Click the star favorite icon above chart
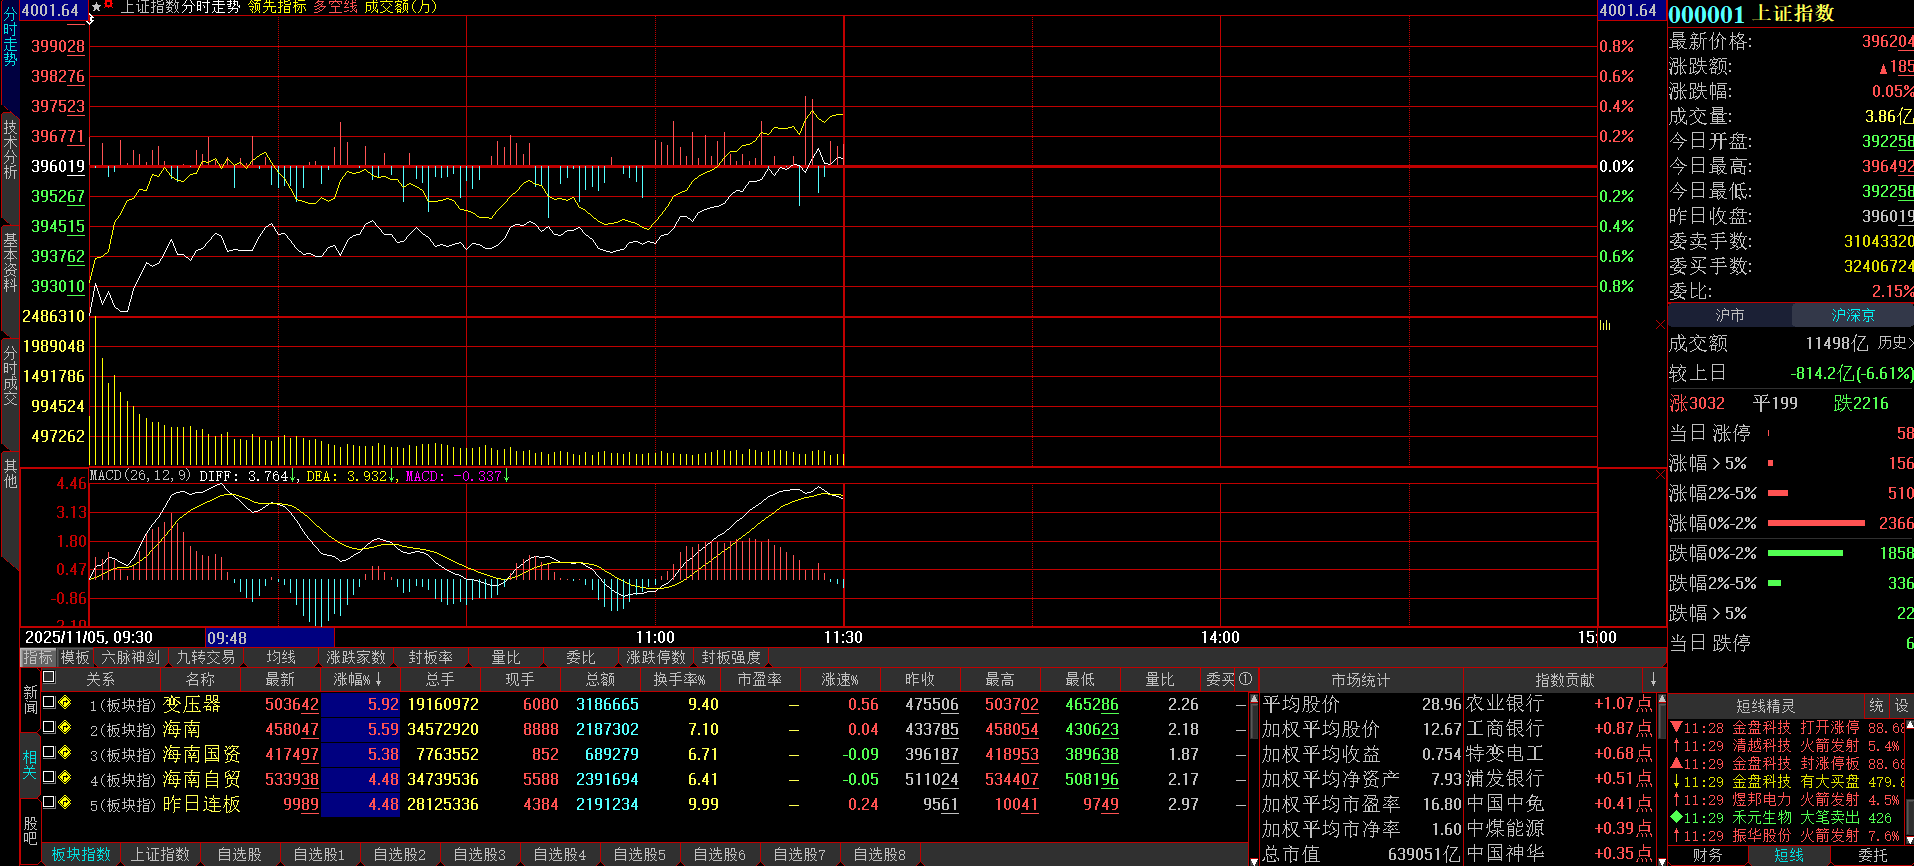The image size is (1914, 866). (x=96, y=7)
